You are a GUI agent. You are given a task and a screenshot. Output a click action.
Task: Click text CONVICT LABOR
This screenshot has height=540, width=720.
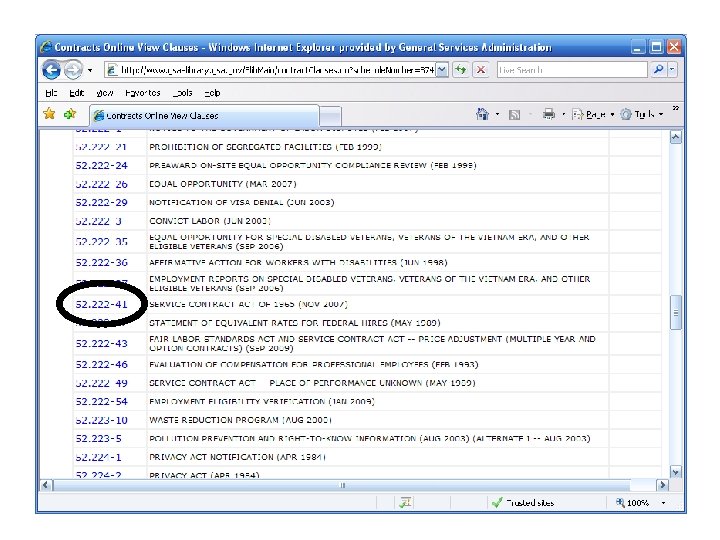(185, 221)
